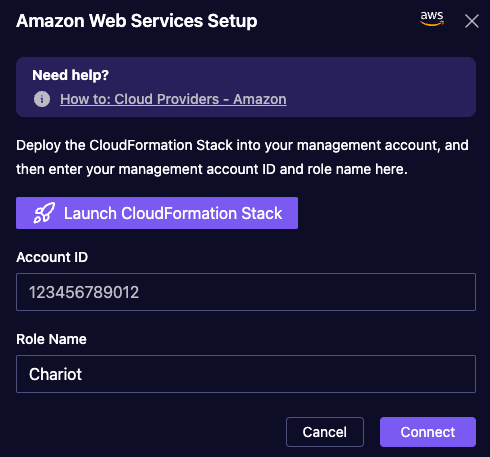This screenshot has height=457, width=490.
Task: Click the rocket icon on Launch button
Action: (x=44, y=213)
